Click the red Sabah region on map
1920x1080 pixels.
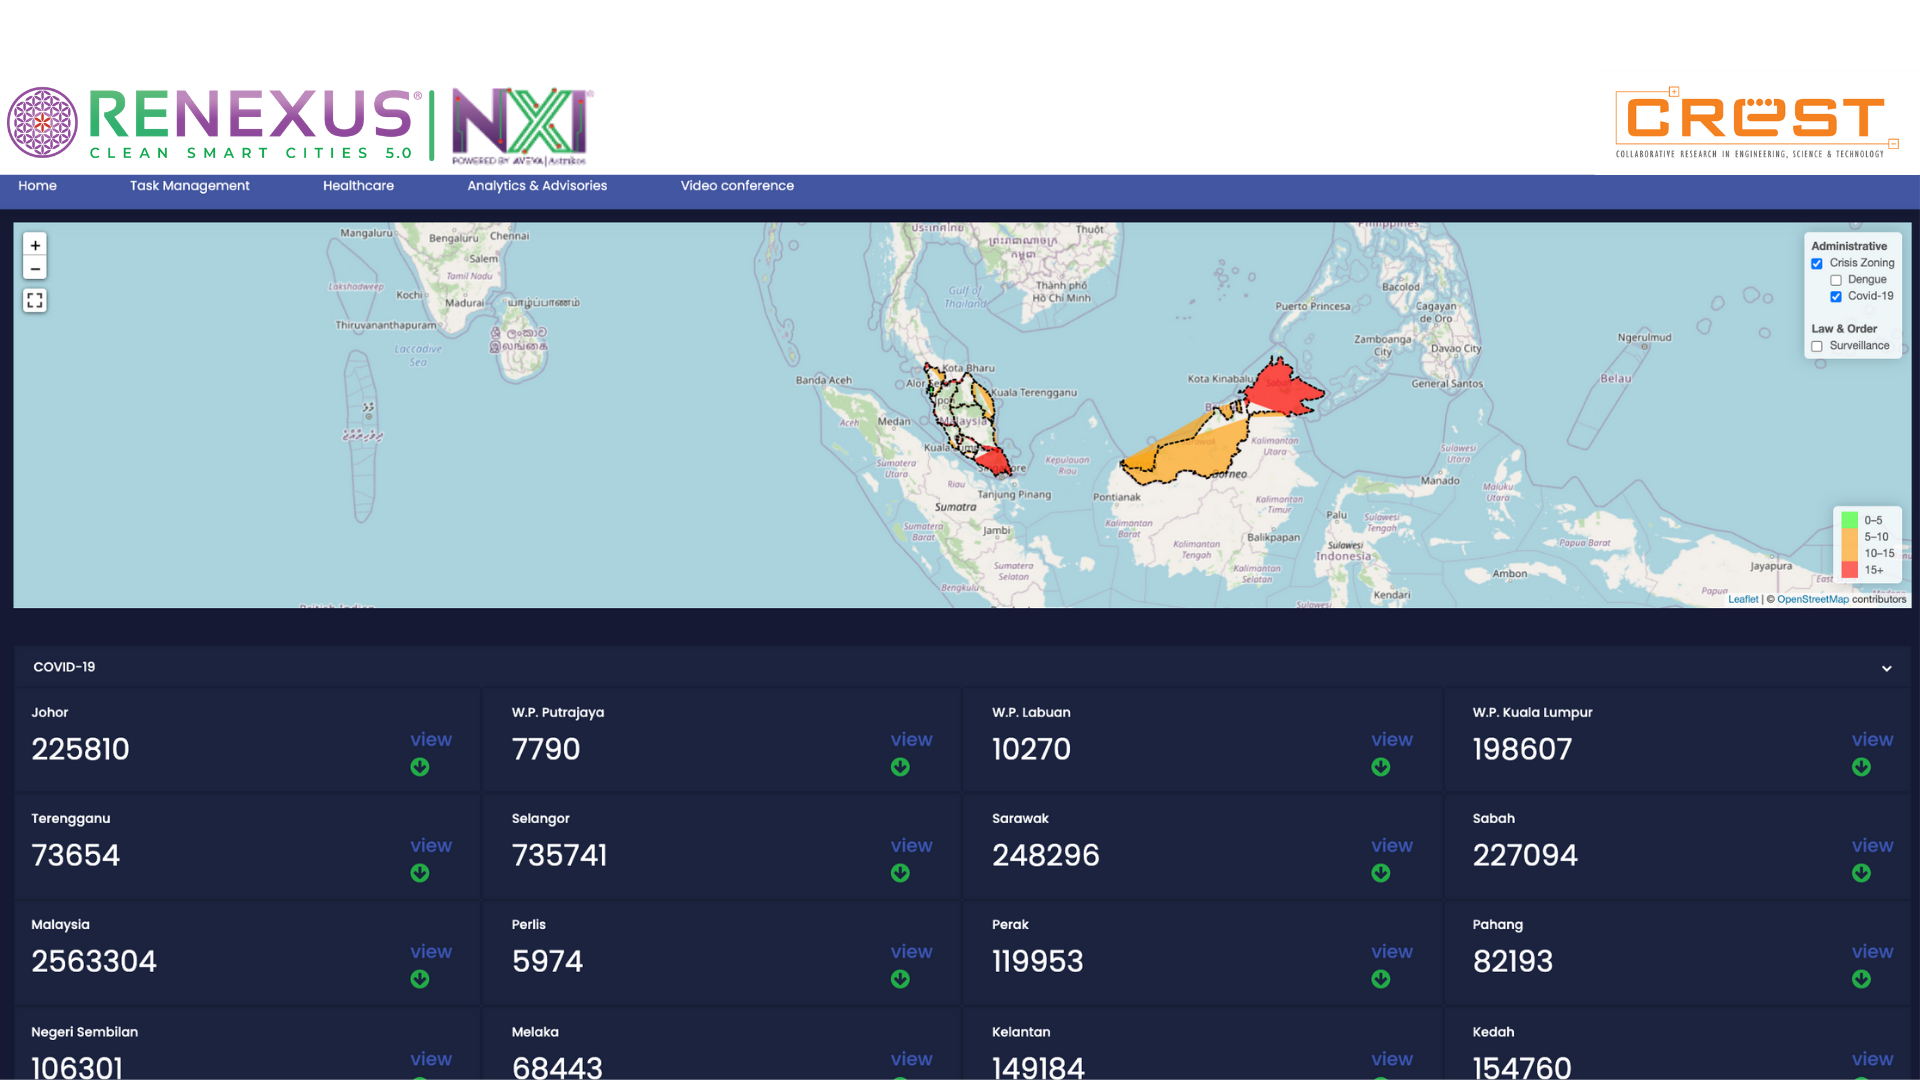[1282, 390]
